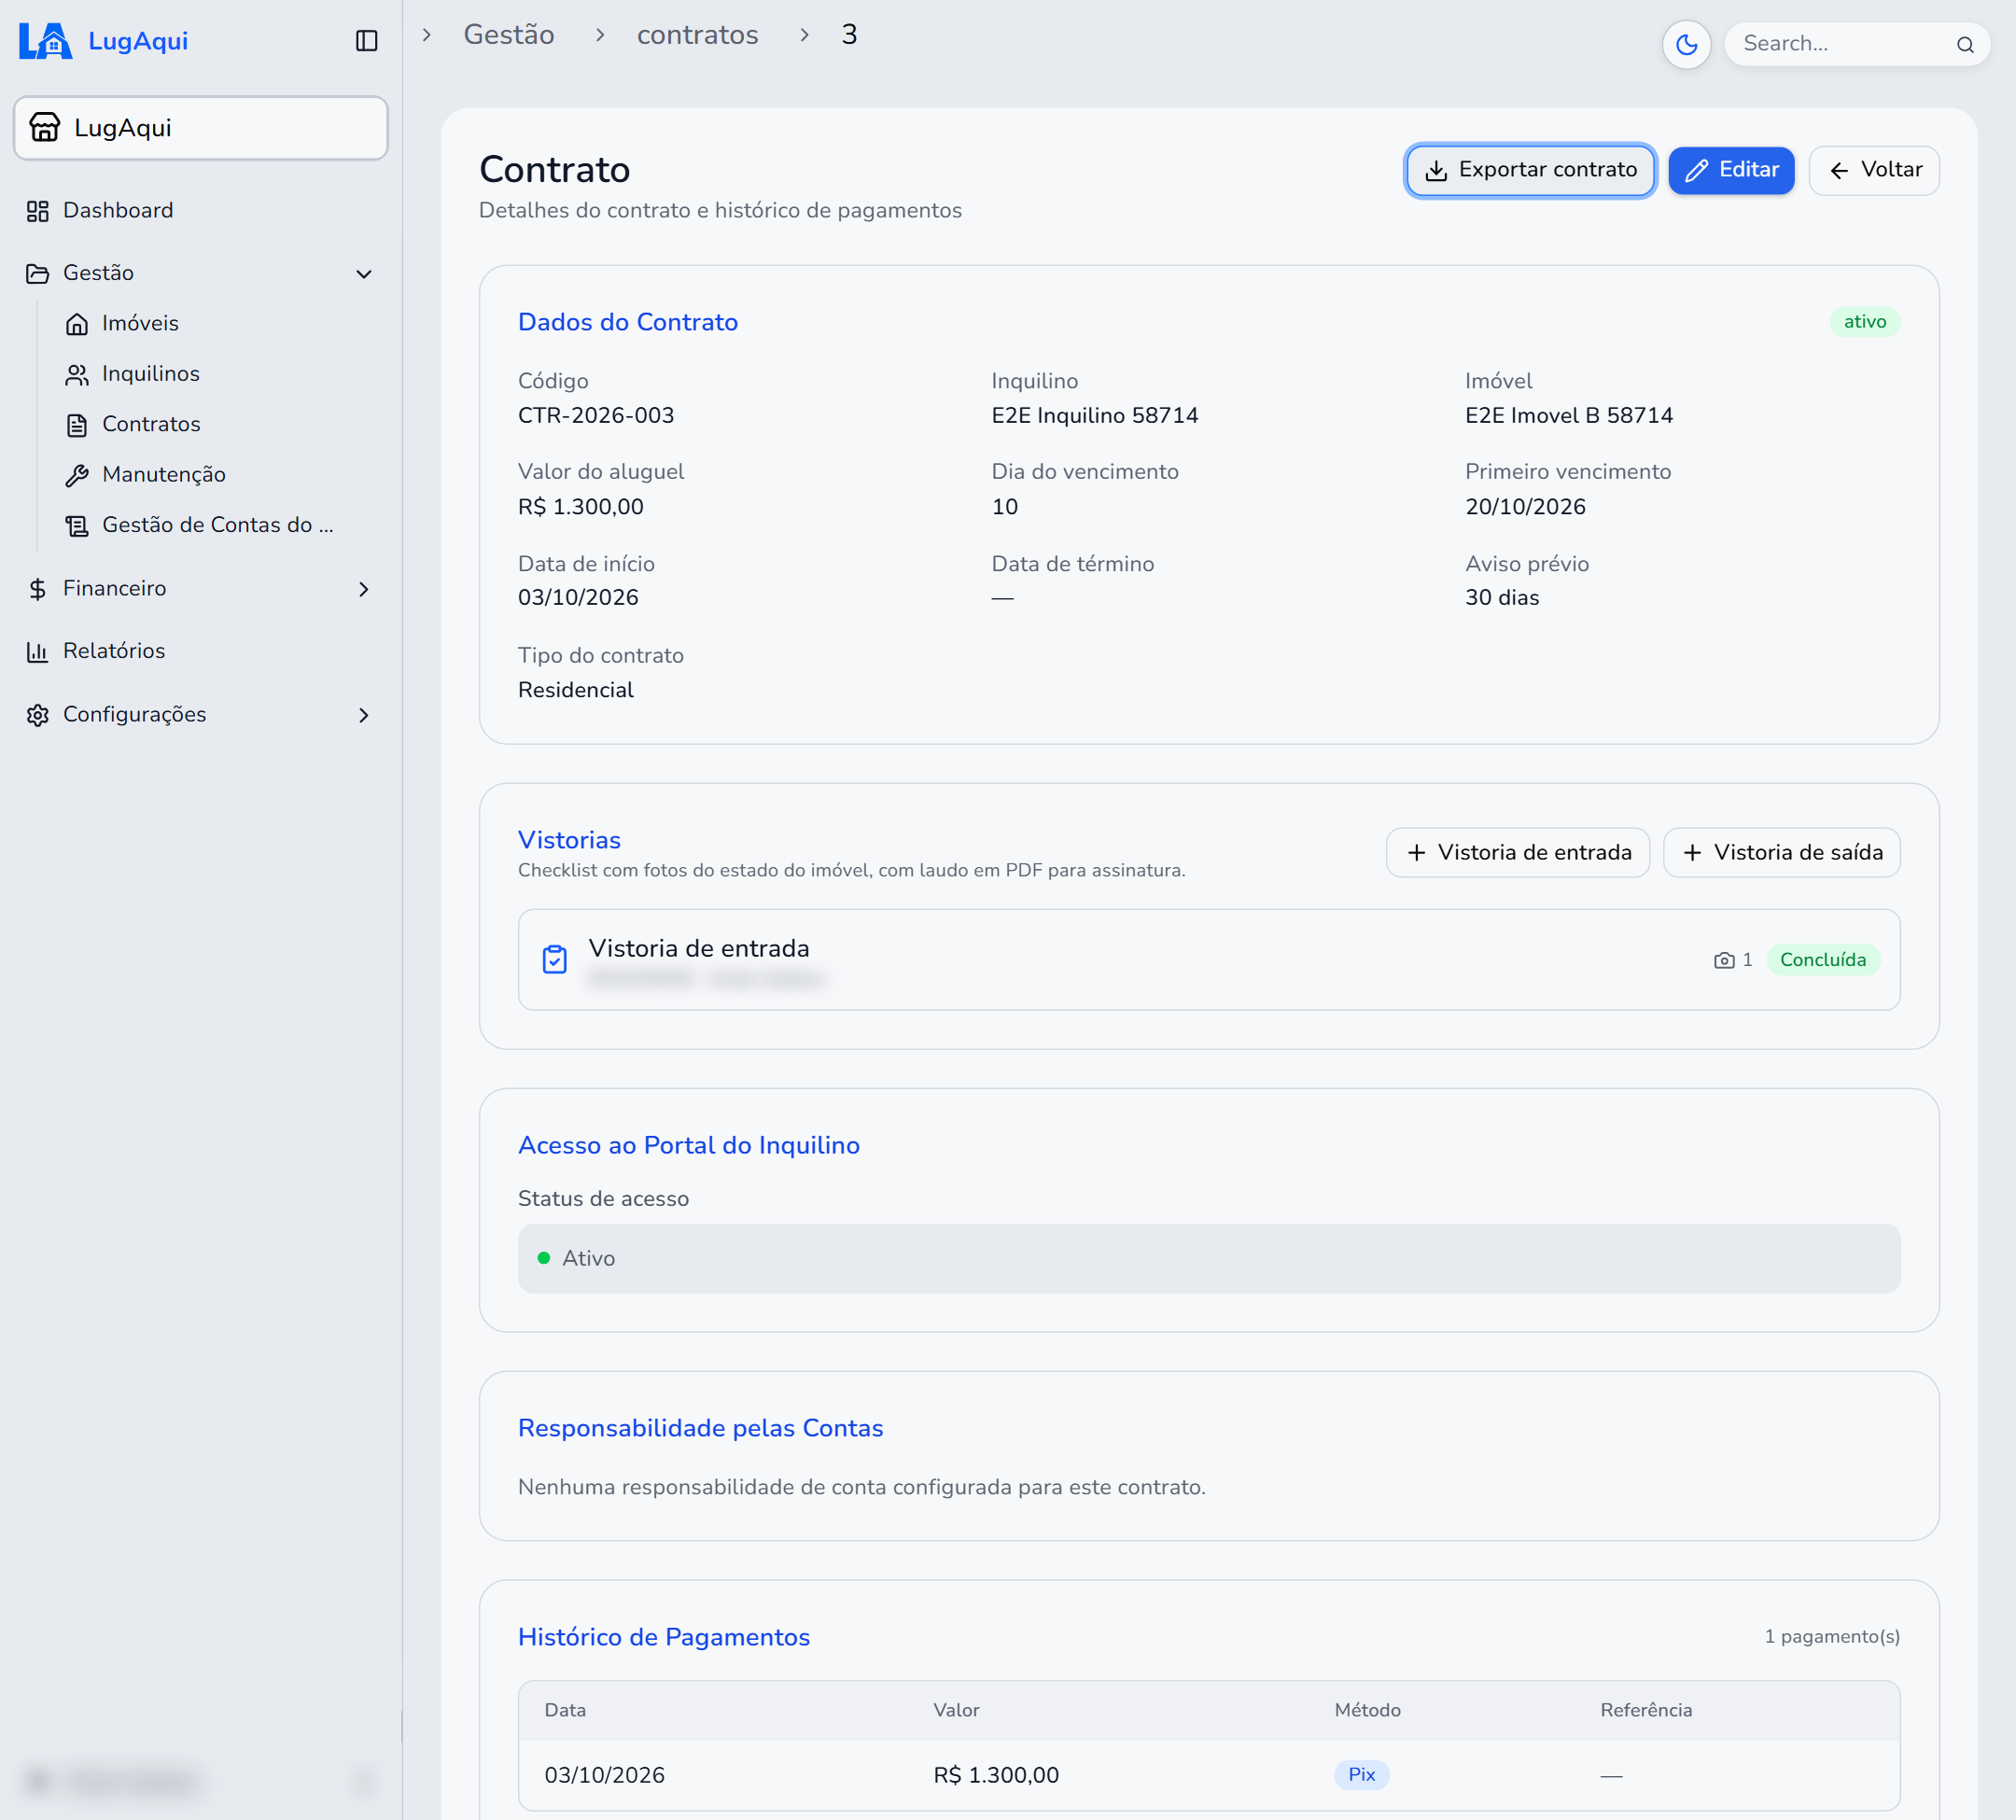
Task: Expand the Configurações submenu
Action: tap(364, 715)
